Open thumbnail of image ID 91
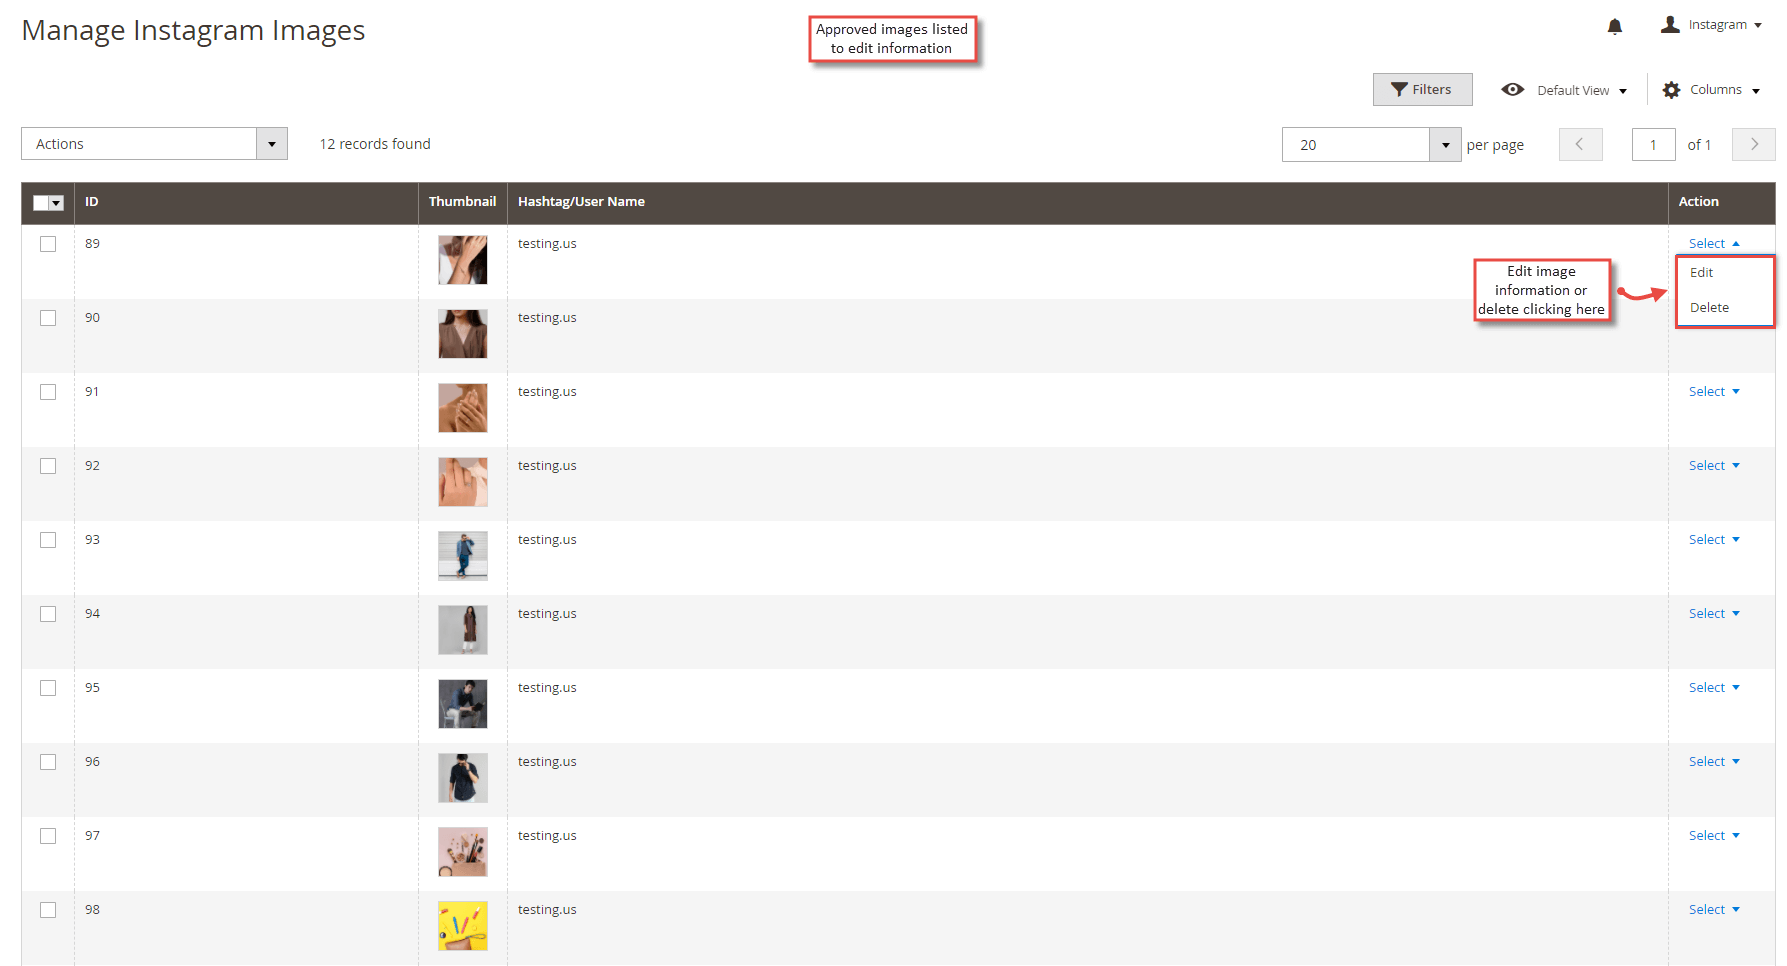This screenshot has width=1787, height=966. (x=463, y=408)
